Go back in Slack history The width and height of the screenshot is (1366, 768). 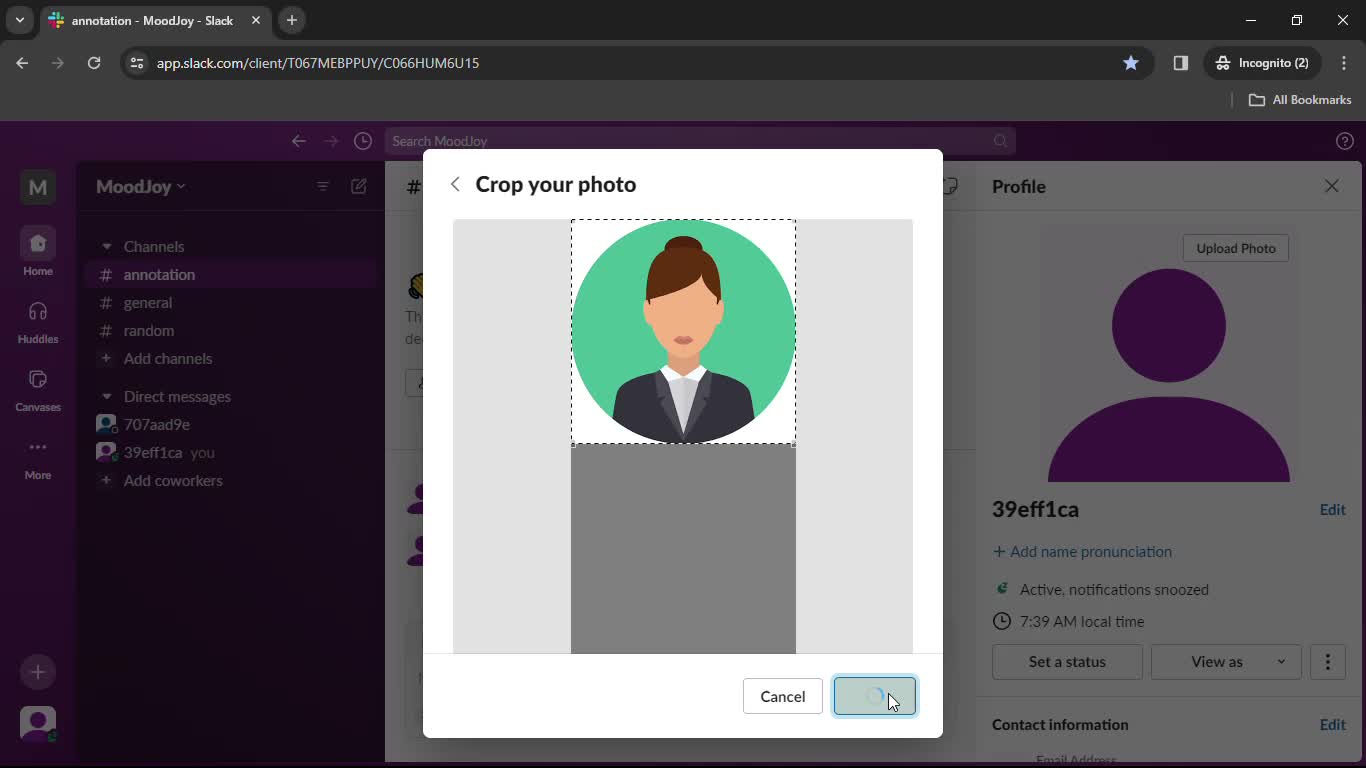coord(298,141)
